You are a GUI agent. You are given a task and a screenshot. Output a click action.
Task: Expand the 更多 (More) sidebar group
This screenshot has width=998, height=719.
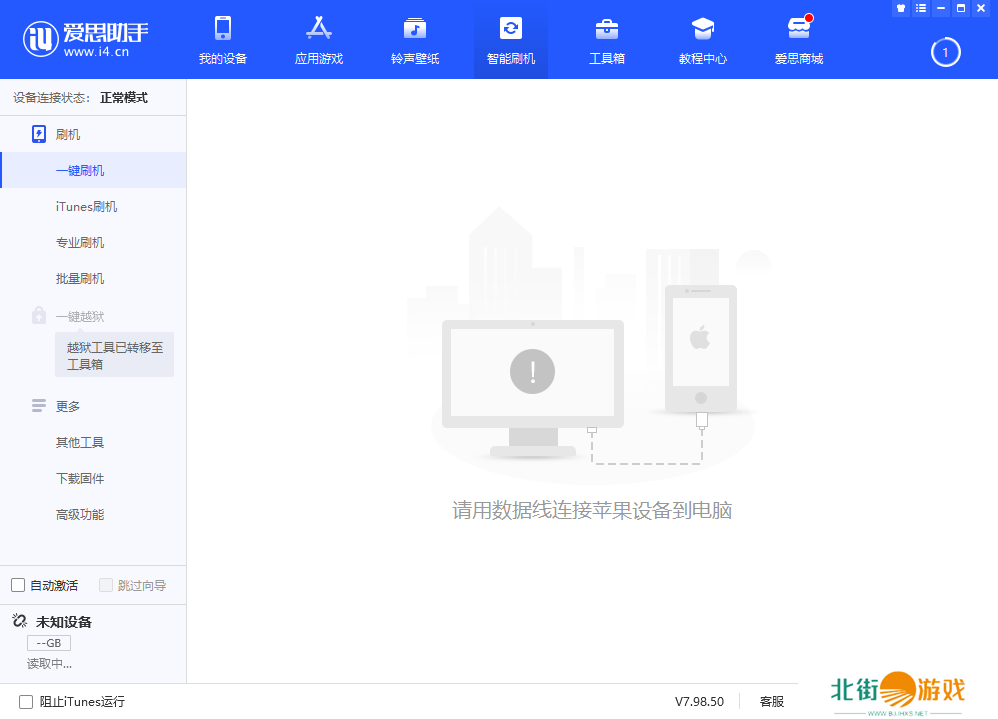[68, 406]
